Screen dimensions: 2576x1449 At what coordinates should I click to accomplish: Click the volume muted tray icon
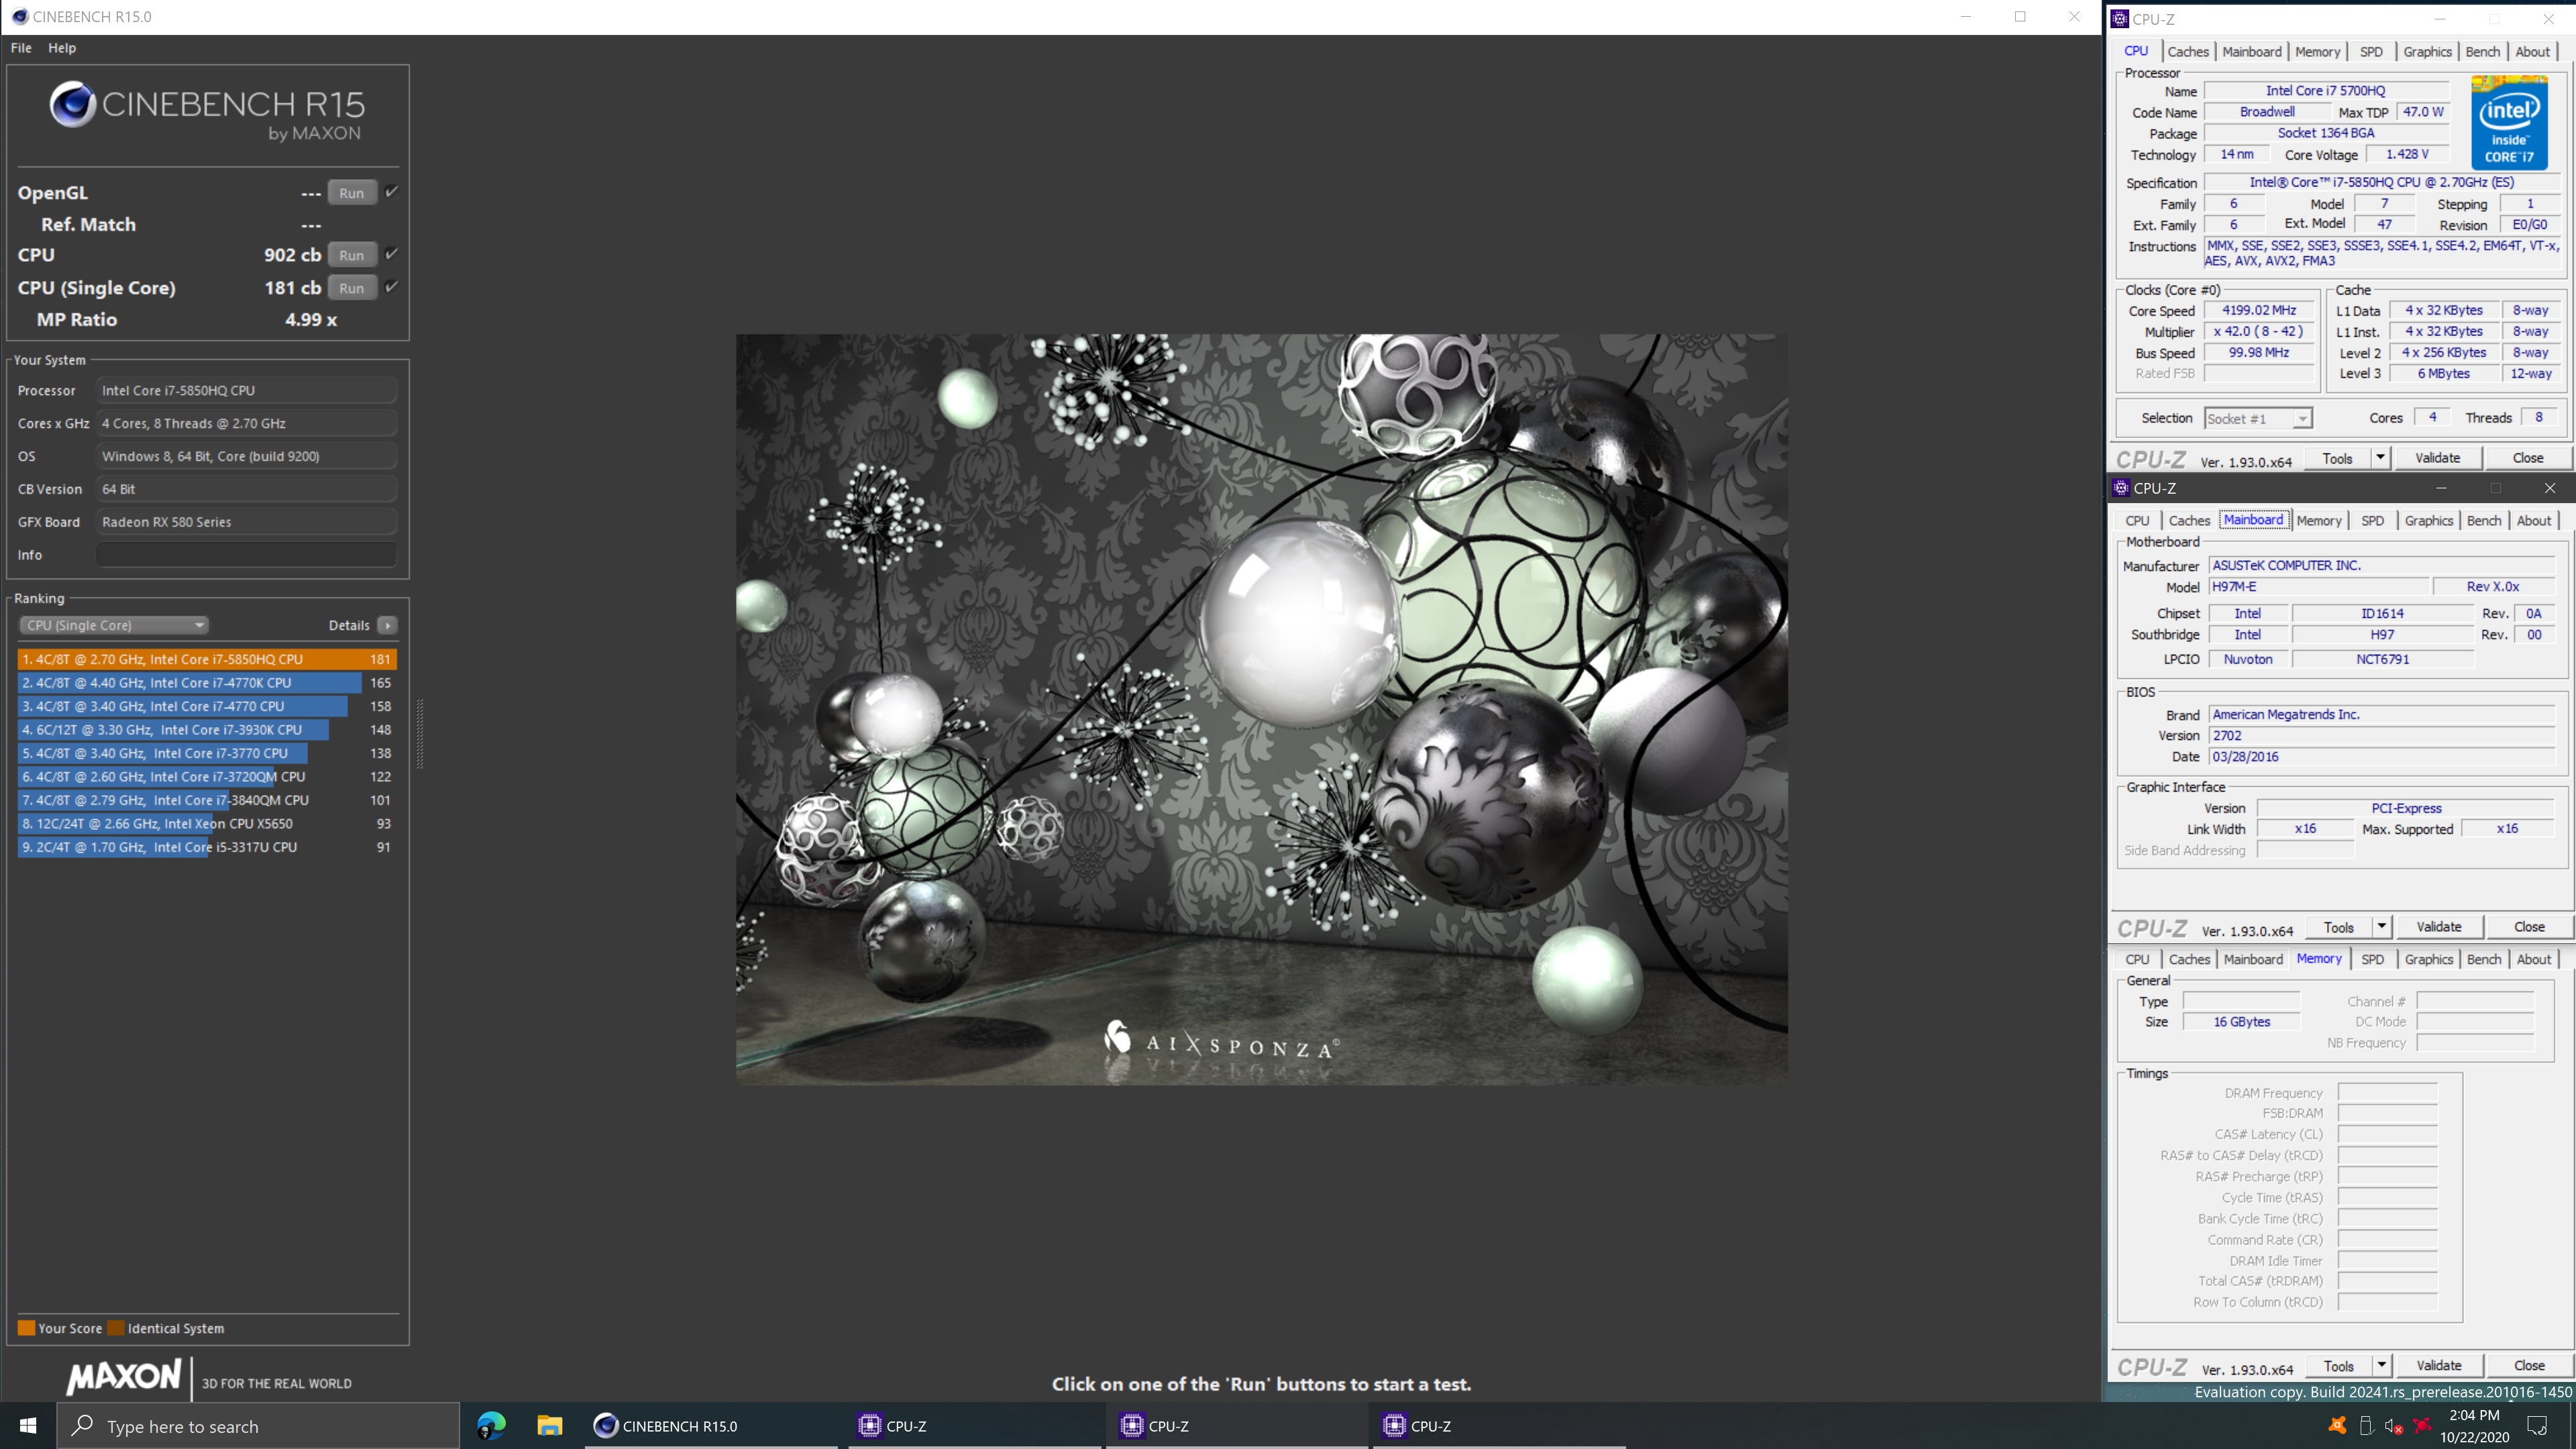click(2393, 1426)
